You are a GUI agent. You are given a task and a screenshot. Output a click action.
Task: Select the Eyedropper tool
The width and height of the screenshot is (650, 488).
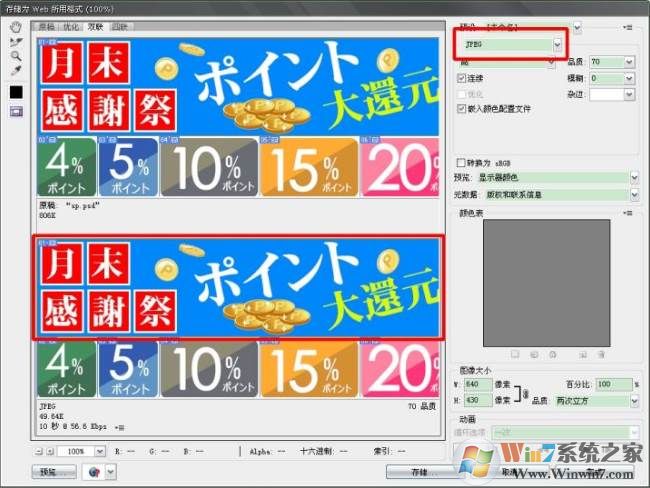(16, 70)
